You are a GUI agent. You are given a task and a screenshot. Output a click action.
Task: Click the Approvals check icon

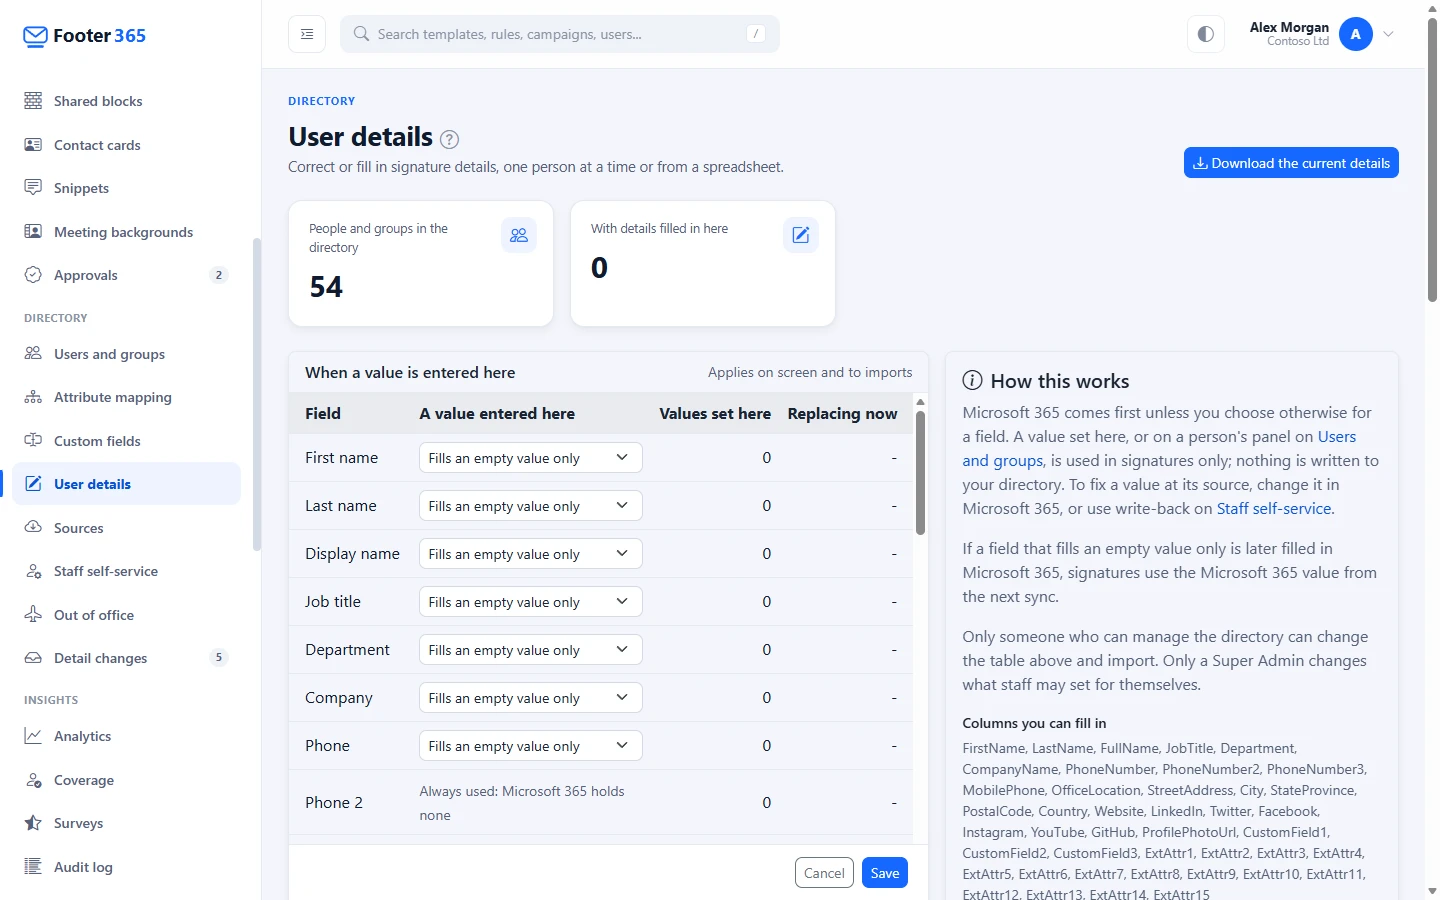coord(33,275)
